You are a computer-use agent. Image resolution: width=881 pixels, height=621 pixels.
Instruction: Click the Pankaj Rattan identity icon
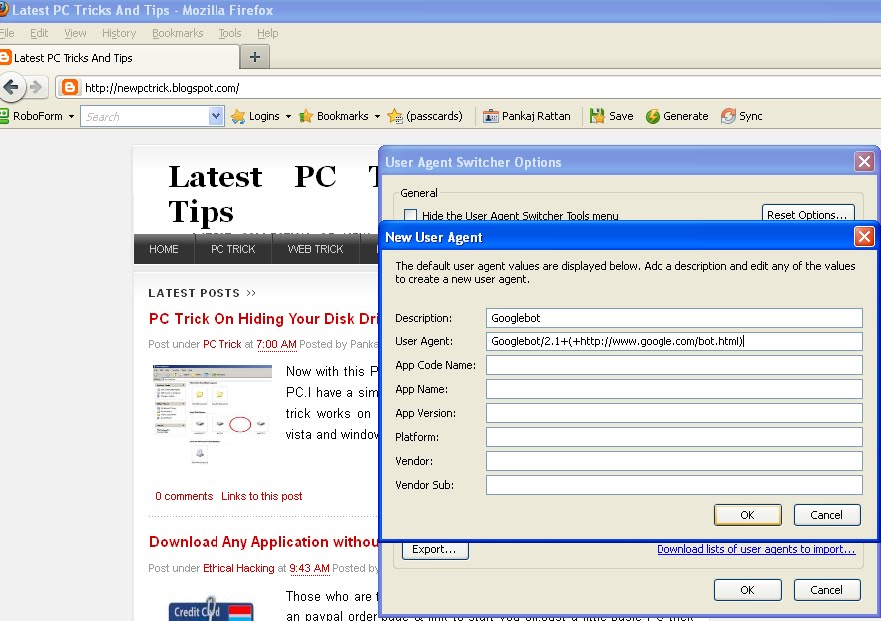pyautogui.click(x=491, y=116)
